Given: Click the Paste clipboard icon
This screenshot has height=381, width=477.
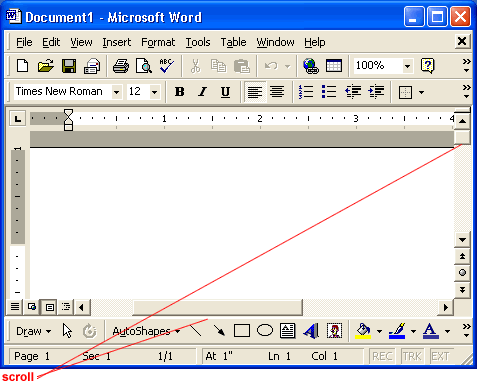Looking at the screenshot, I should pos(242,66).
